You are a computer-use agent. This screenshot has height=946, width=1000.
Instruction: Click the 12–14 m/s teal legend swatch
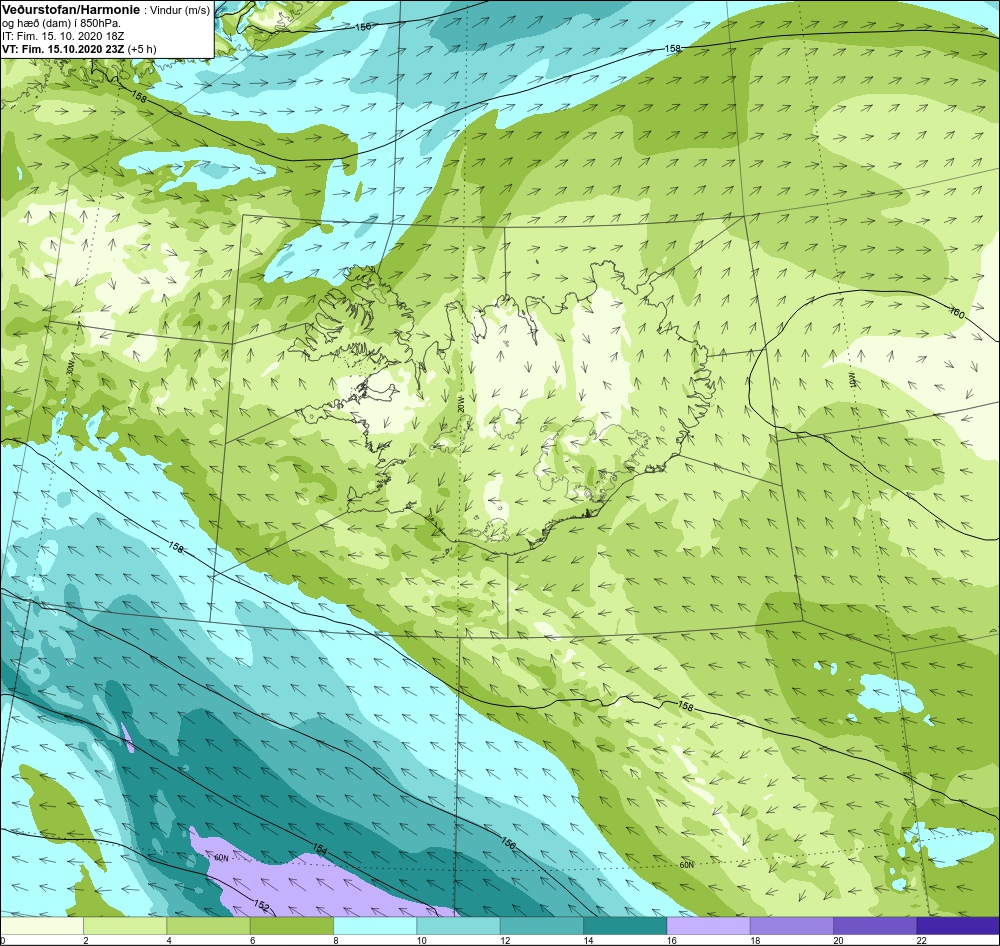541,926
